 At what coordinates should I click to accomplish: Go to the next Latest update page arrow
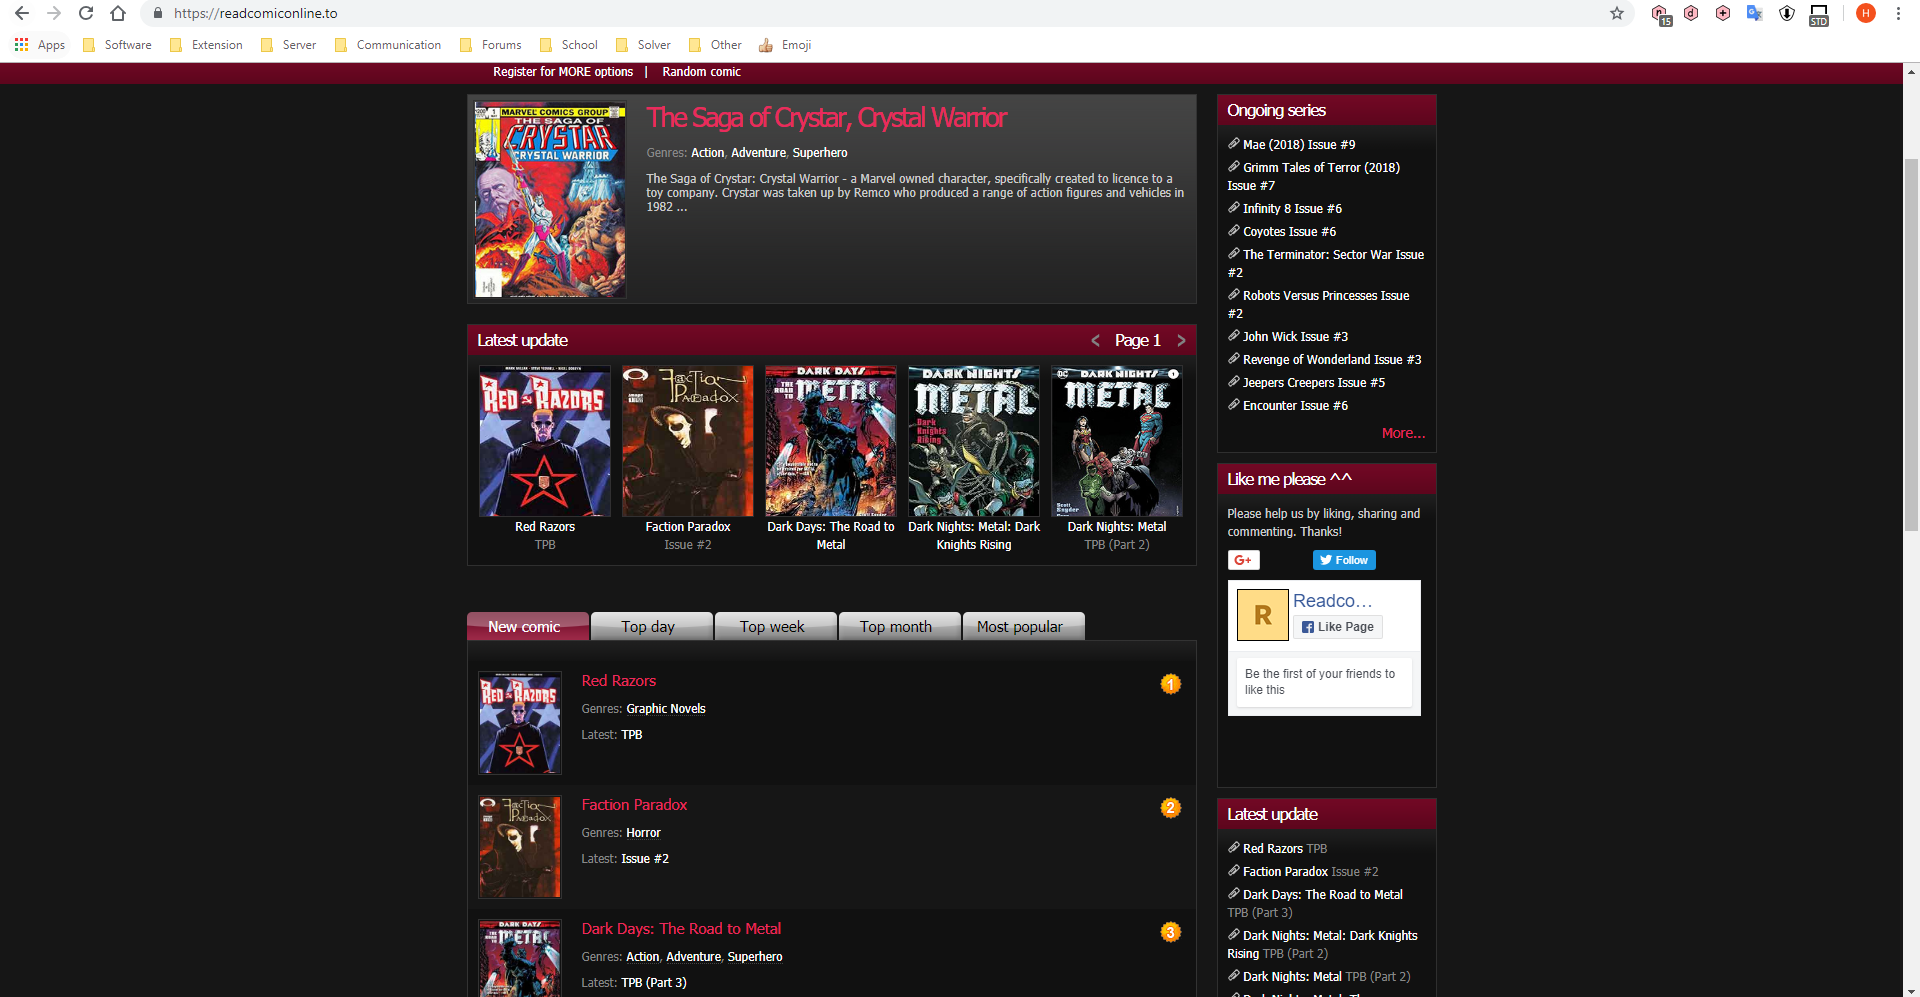pyautogui.click(x=1181, y=340)
